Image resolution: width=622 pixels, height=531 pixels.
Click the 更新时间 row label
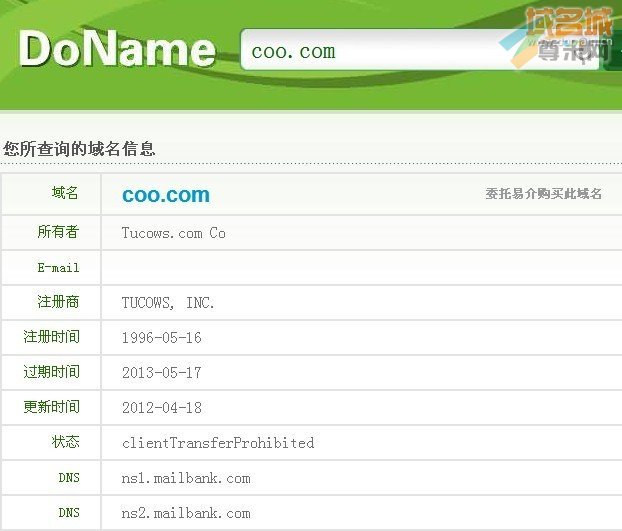click(52, 406)
